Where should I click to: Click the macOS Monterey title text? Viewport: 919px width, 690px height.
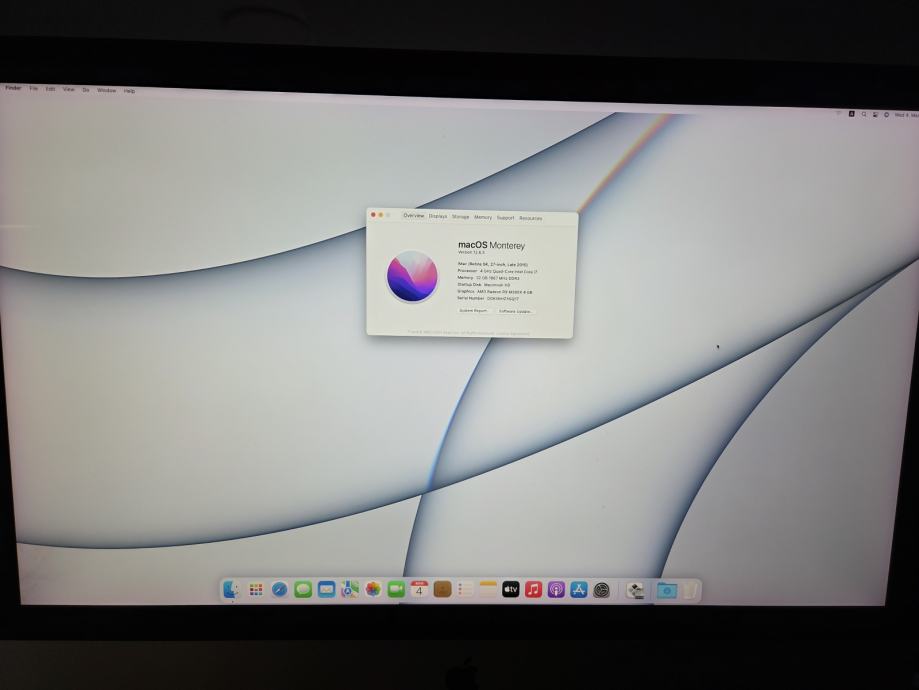tap(491, 245)
